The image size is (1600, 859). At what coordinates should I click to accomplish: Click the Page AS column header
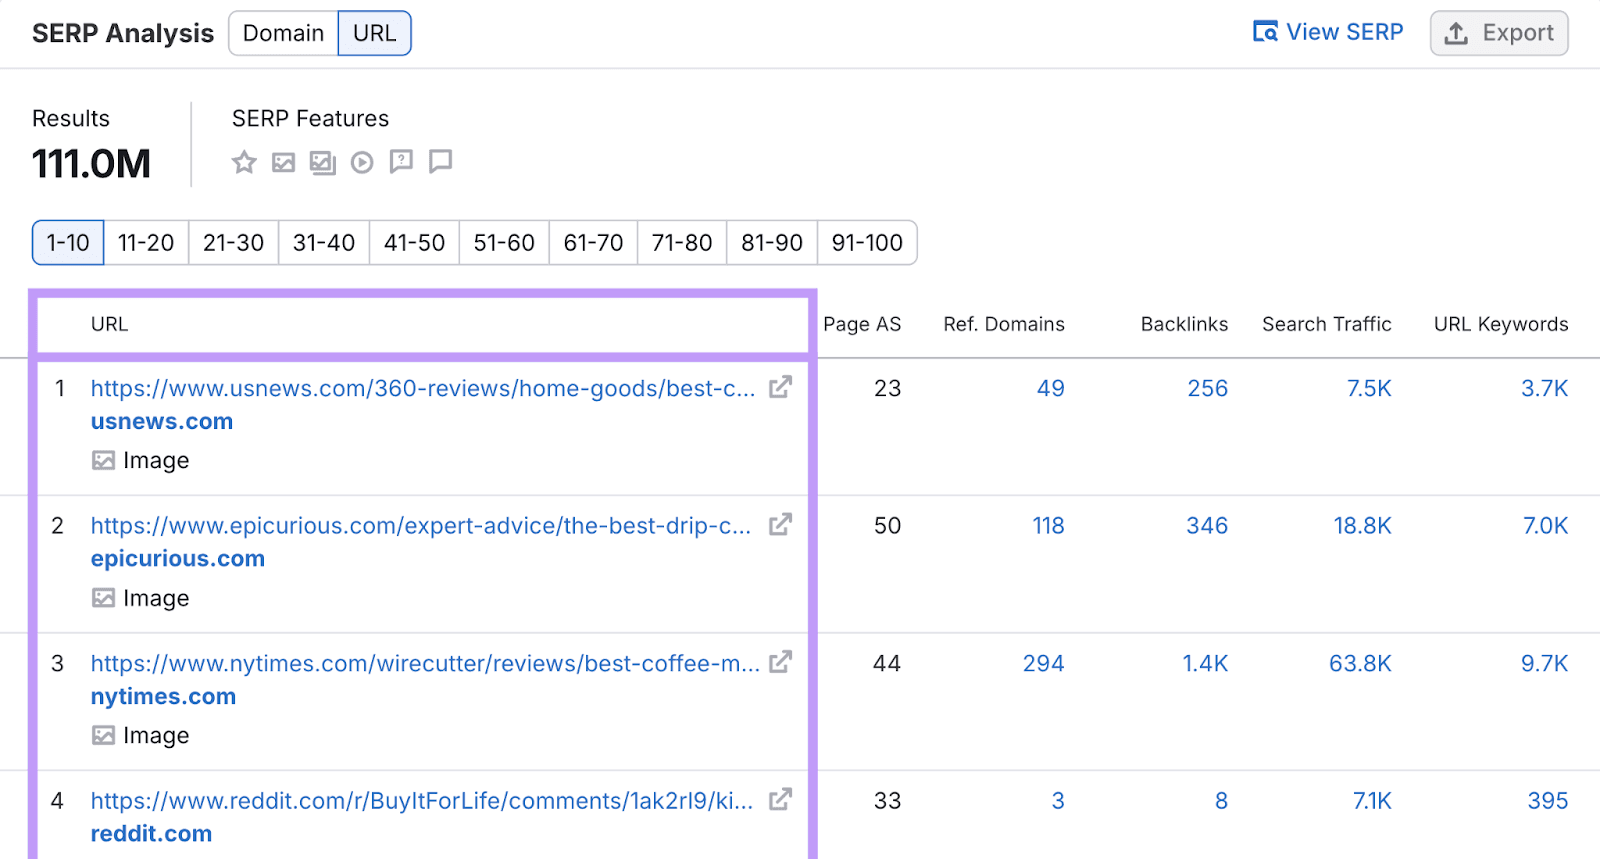(x=862, y=324)
